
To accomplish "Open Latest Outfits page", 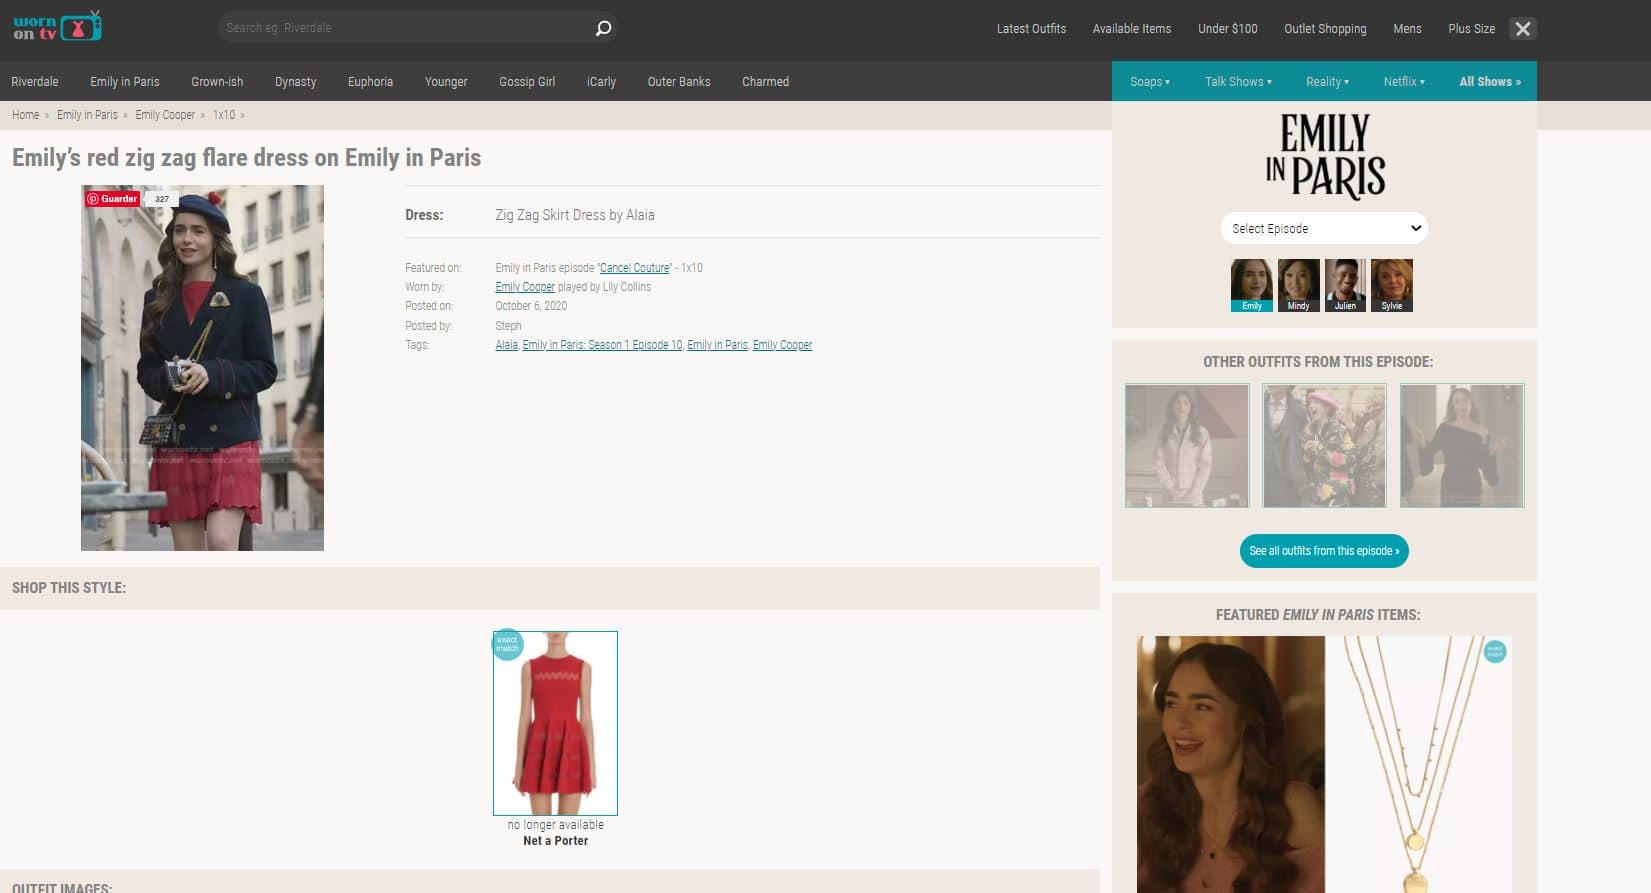I will [x=1031, y=29].
